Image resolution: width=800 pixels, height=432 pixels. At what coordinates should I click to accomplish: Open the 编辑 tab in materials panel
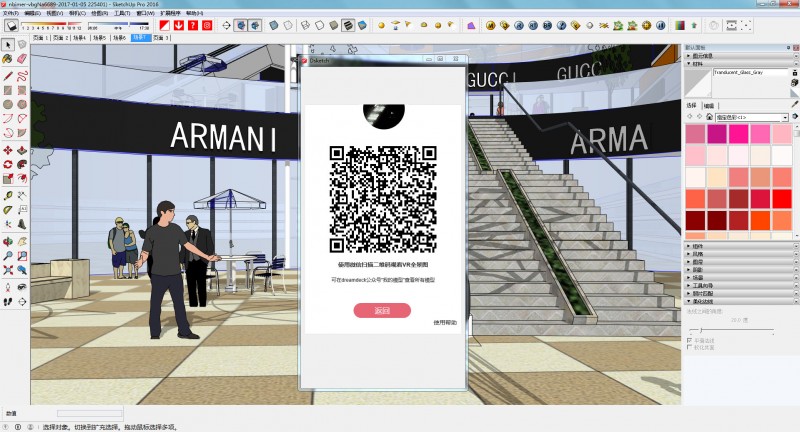(709, 106)
